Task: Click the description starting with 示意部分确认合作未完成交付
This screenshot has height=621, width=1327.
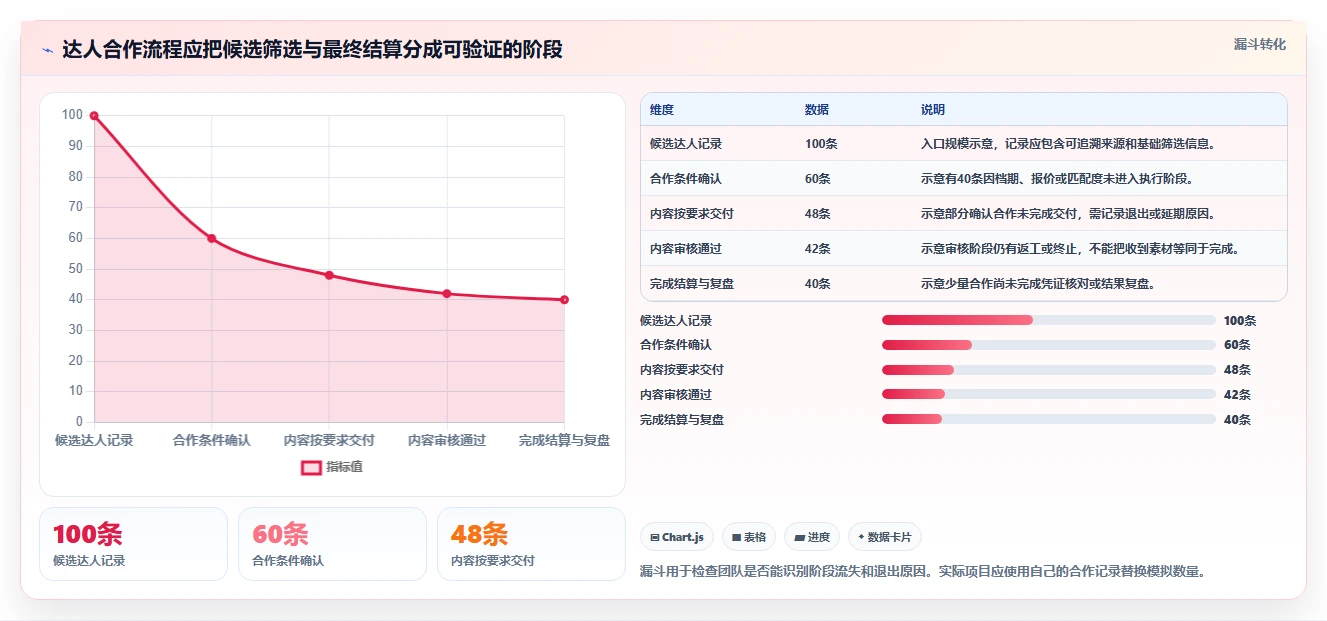Action: click(1068, 214)
